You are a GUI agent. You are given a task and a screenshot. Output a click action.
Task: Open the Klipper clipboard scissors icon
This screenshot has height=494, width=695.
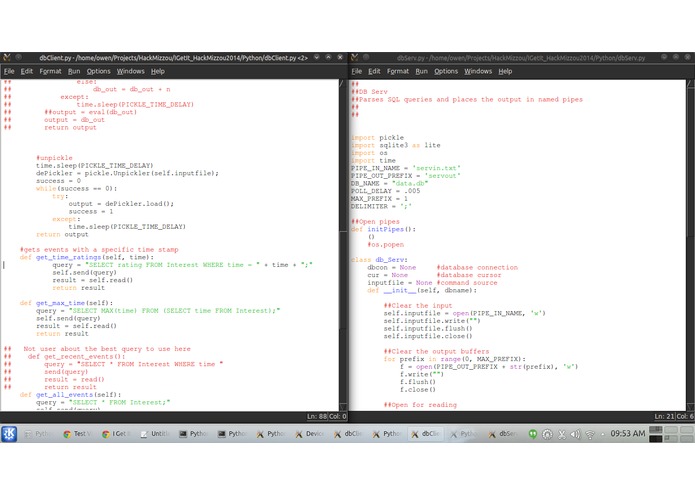(562, 434)
